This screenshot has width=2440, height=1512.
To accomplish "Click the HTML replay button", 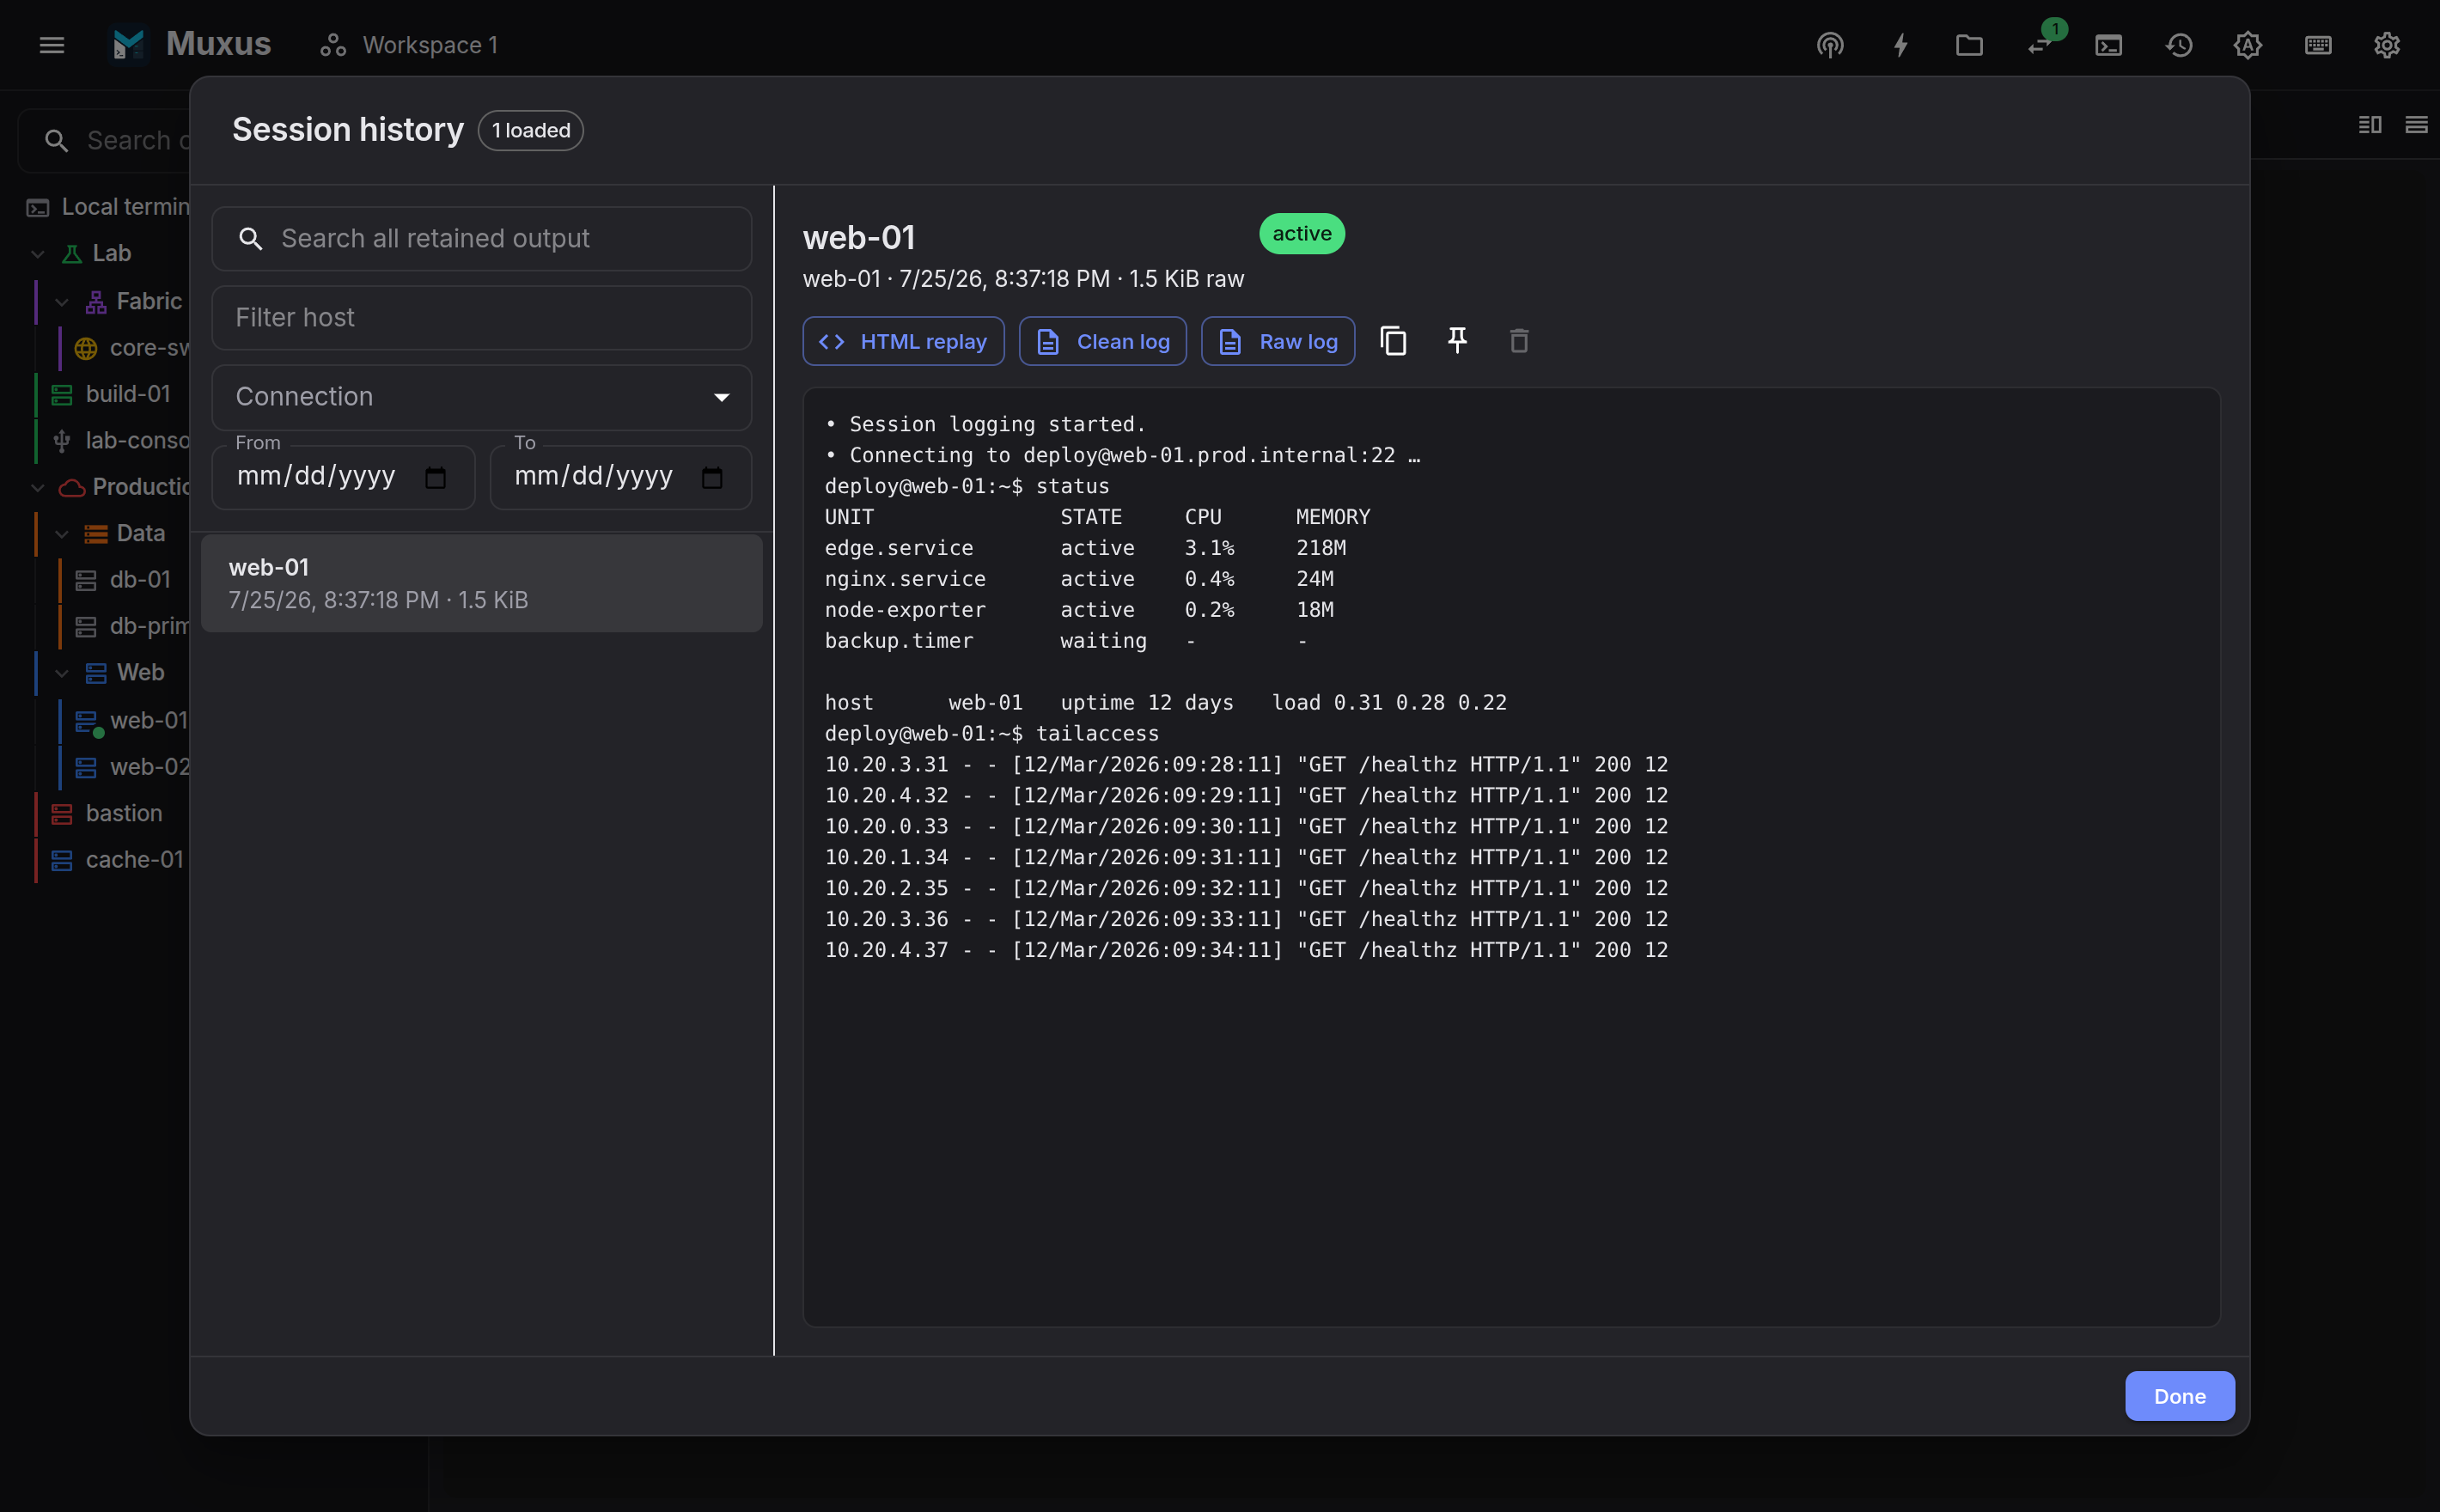I will point(903,341).
